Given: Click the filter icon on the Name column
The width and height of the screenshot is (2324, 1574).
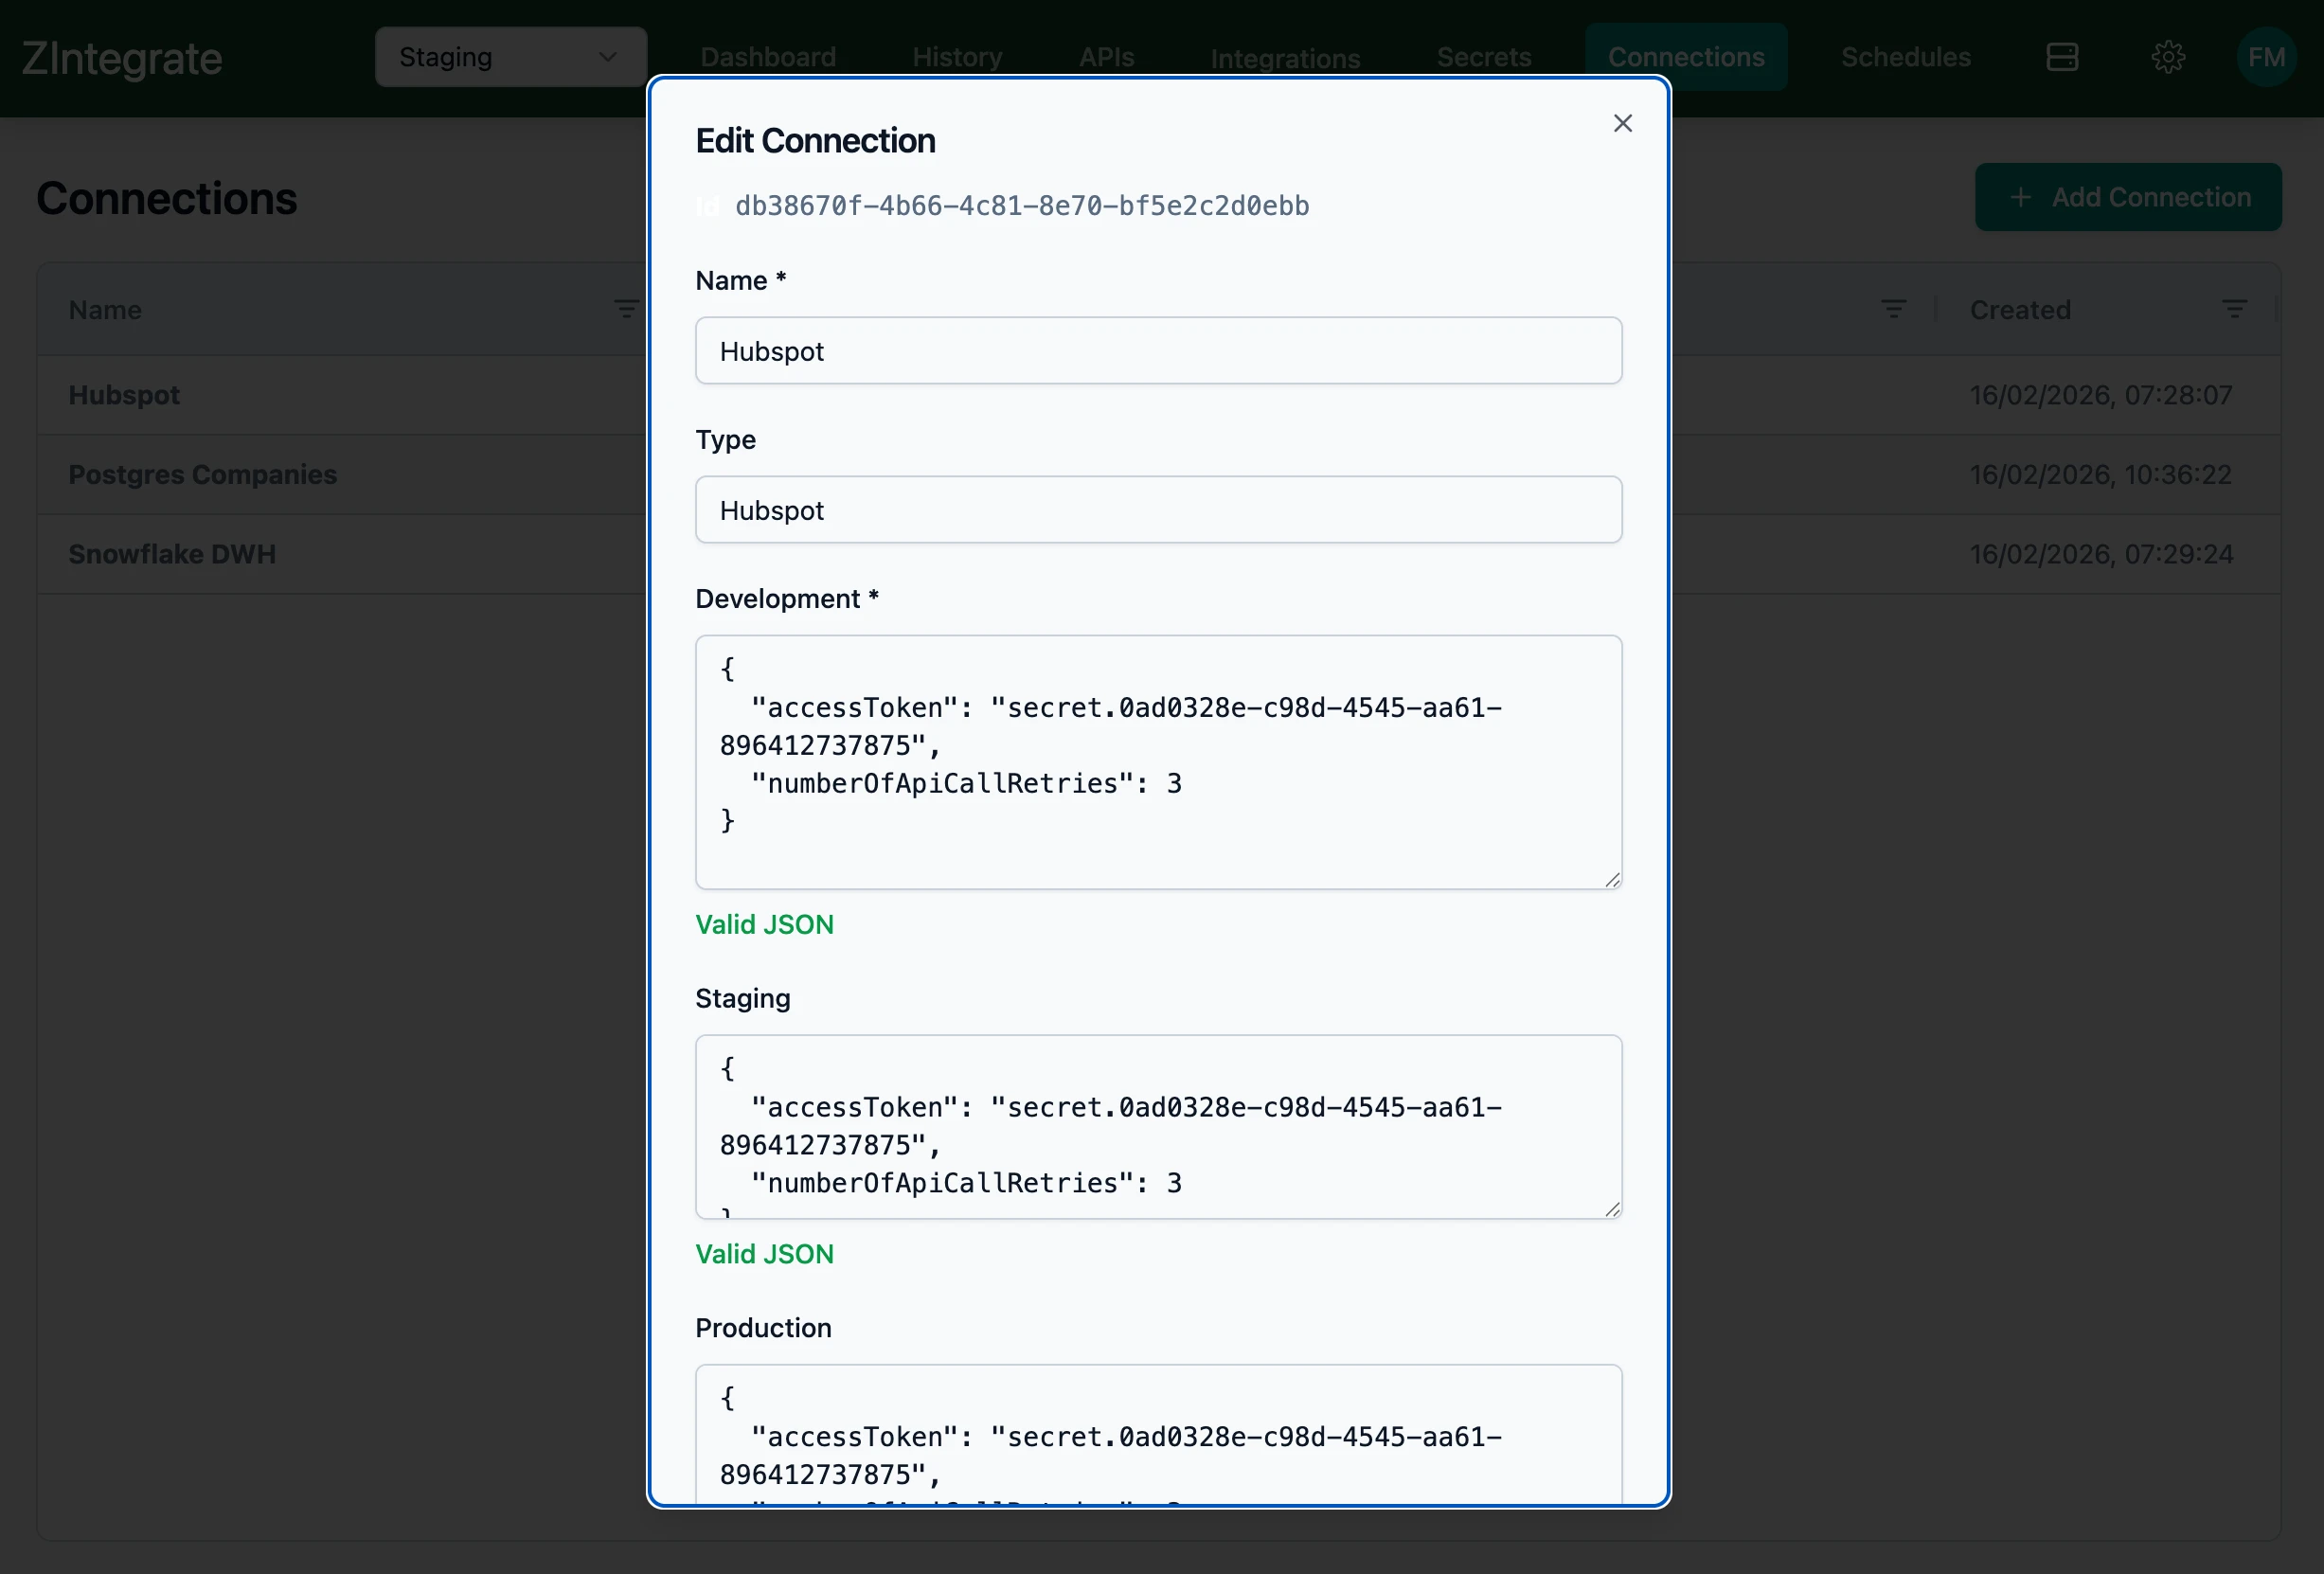Looking at the screenshot, I should tap(627, 308).
